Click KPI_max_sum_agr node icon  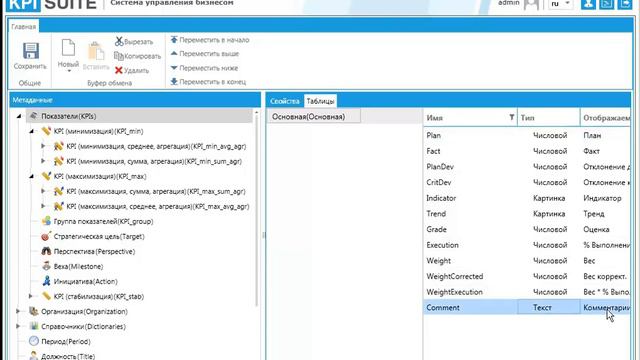(x=59, y=191)
